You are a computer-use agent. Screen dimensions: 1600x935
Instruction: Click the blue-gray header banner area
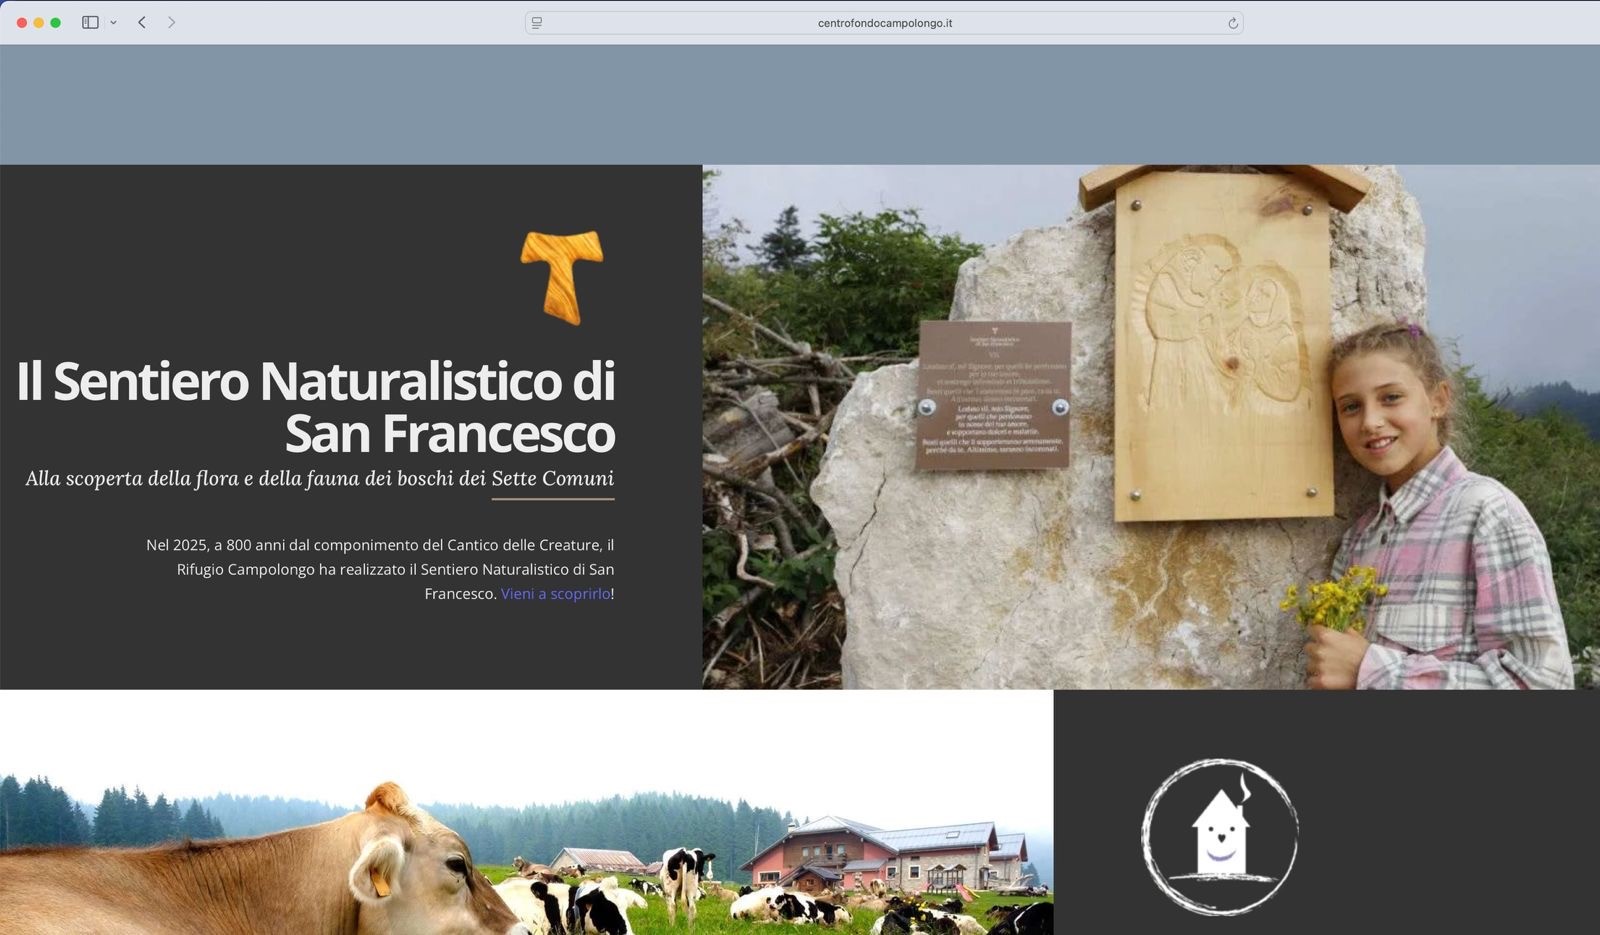click(800, 104)
